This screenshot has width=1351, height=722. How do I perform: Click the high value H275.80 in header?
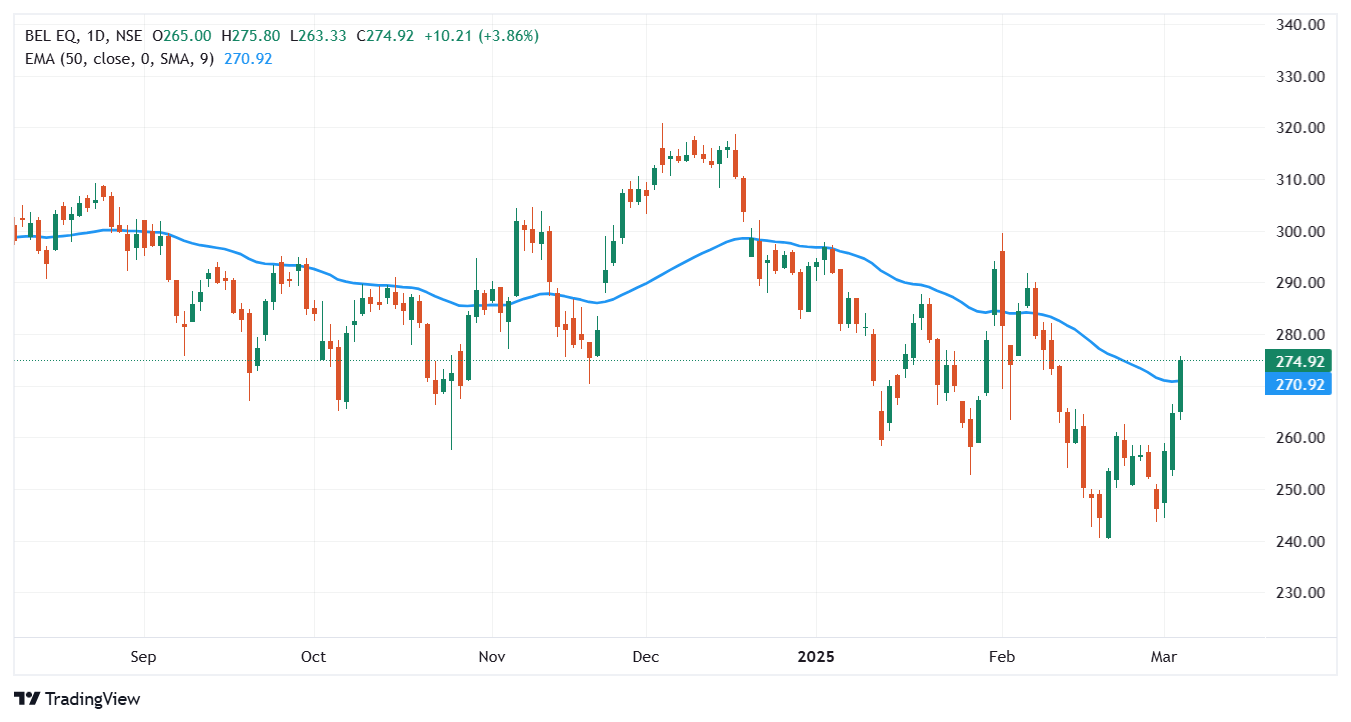click(250, 36)
